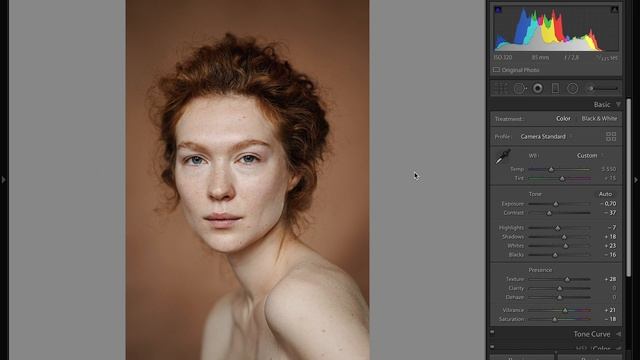Click the Blacks value -16
The height and width of the screenshot is (360, 640).
pos(610,255)
